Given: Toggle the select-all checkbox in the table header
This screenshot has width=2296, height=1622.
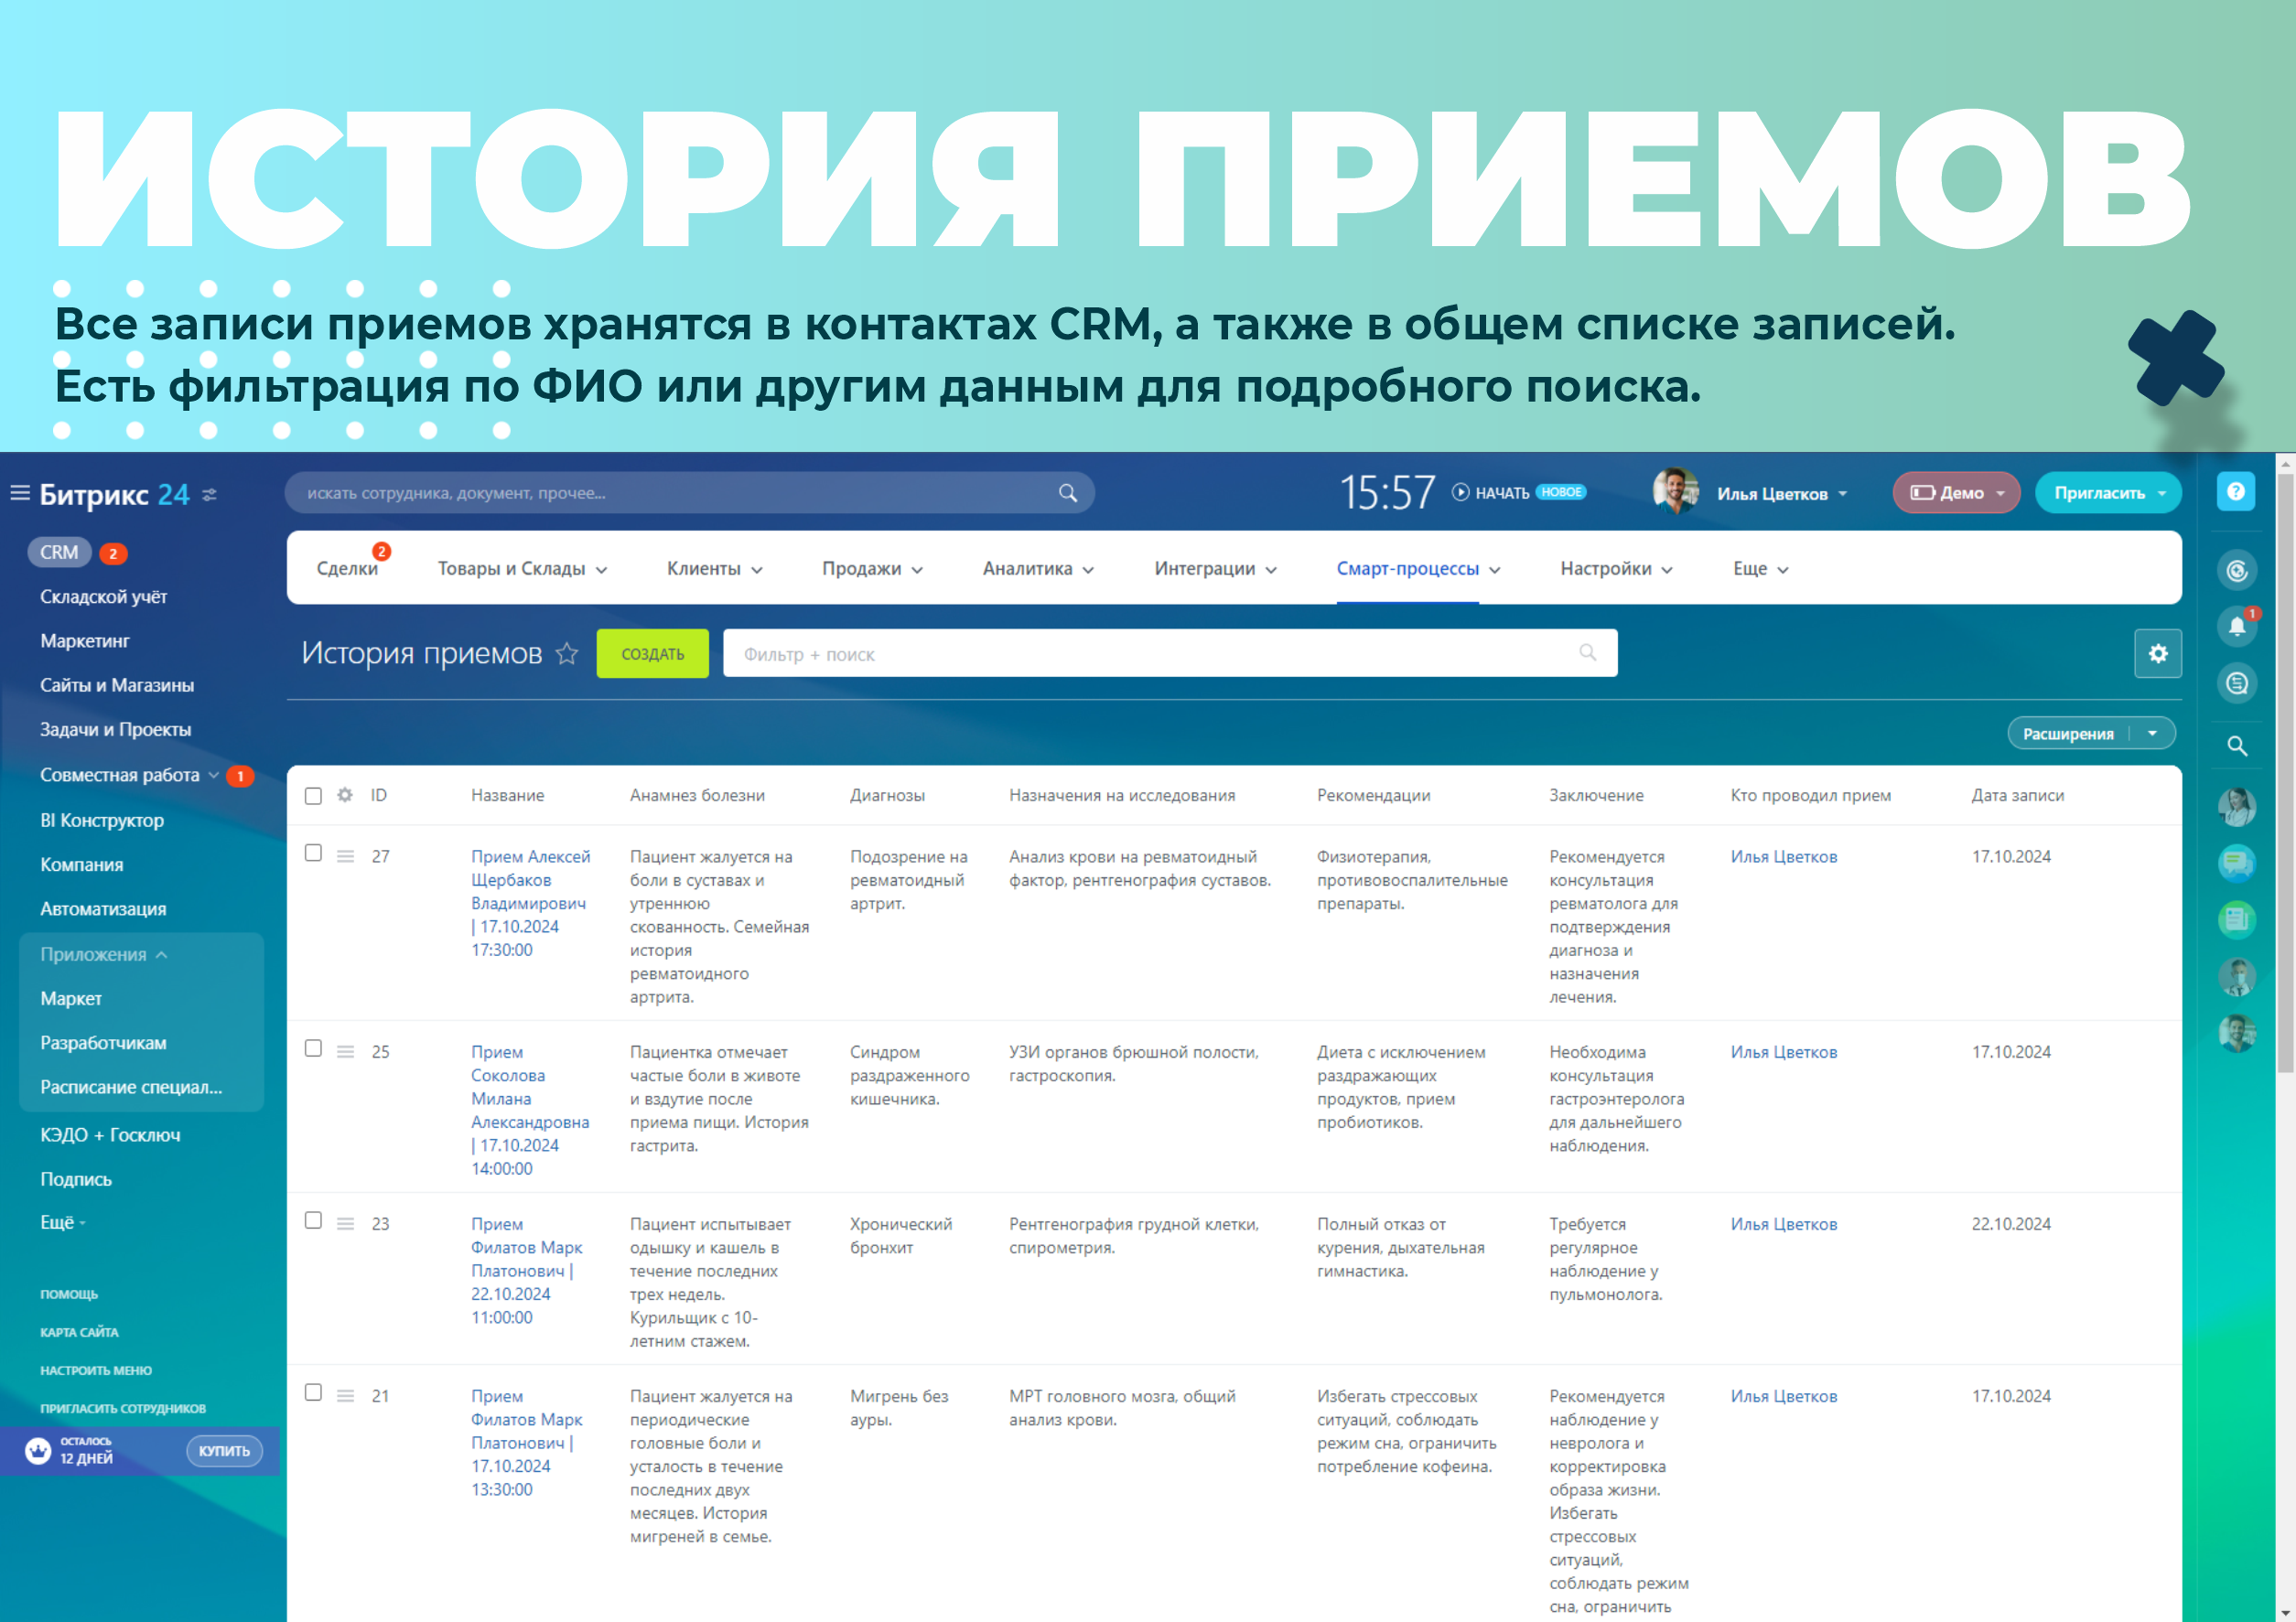Looking at the screenshot, I should tap(313, 796).
